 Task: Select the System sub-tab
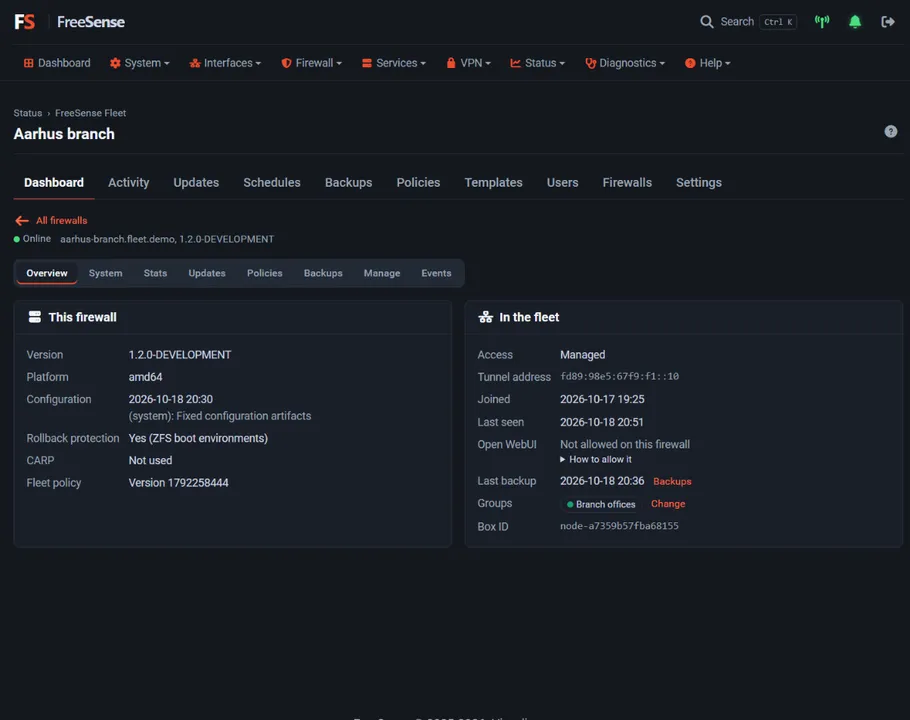pos(106,273)
